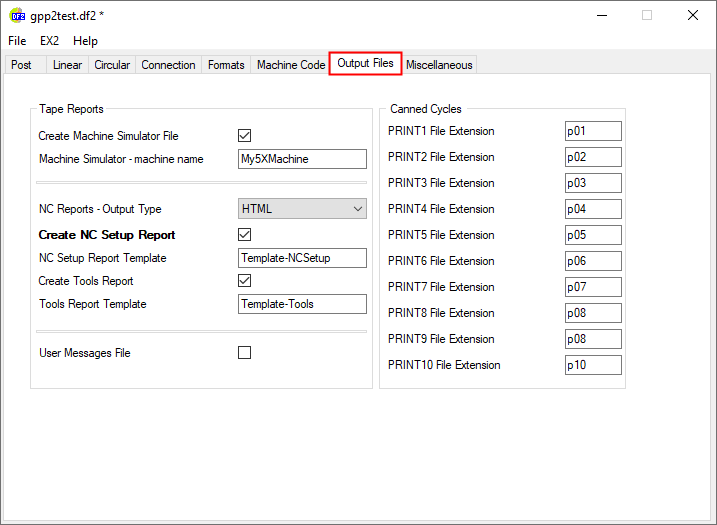Close the gpp2test.df2 window

point(692,15)
